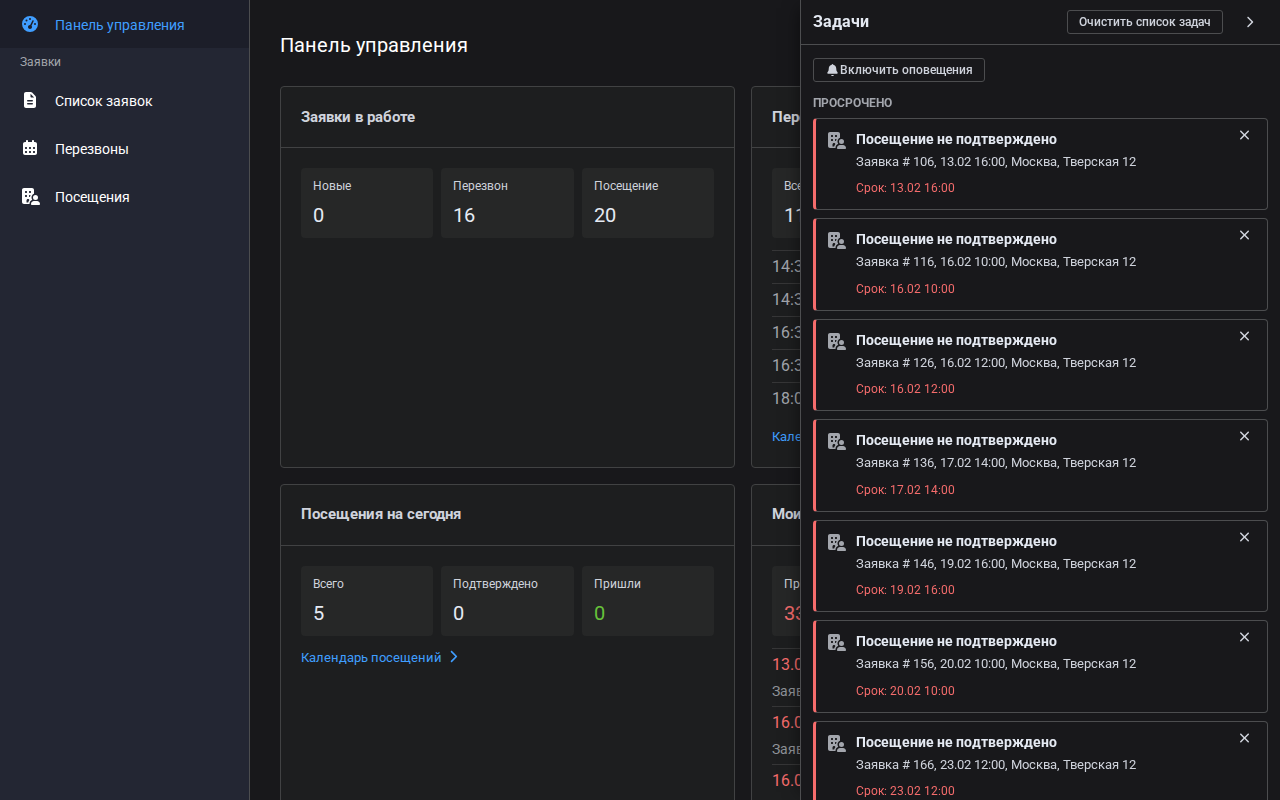Click the visit icon on Заявка # 146 task
This screenshot has width=1280, height=800.
pyautogui.click(x=837, y=542)
